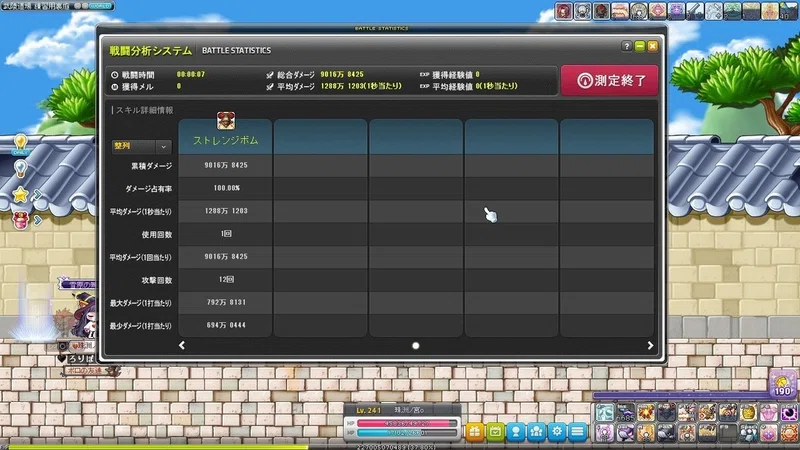Screen dimensions: 800x450
Task: Click the white-haired character buff icon
Action: pos(583,11)
